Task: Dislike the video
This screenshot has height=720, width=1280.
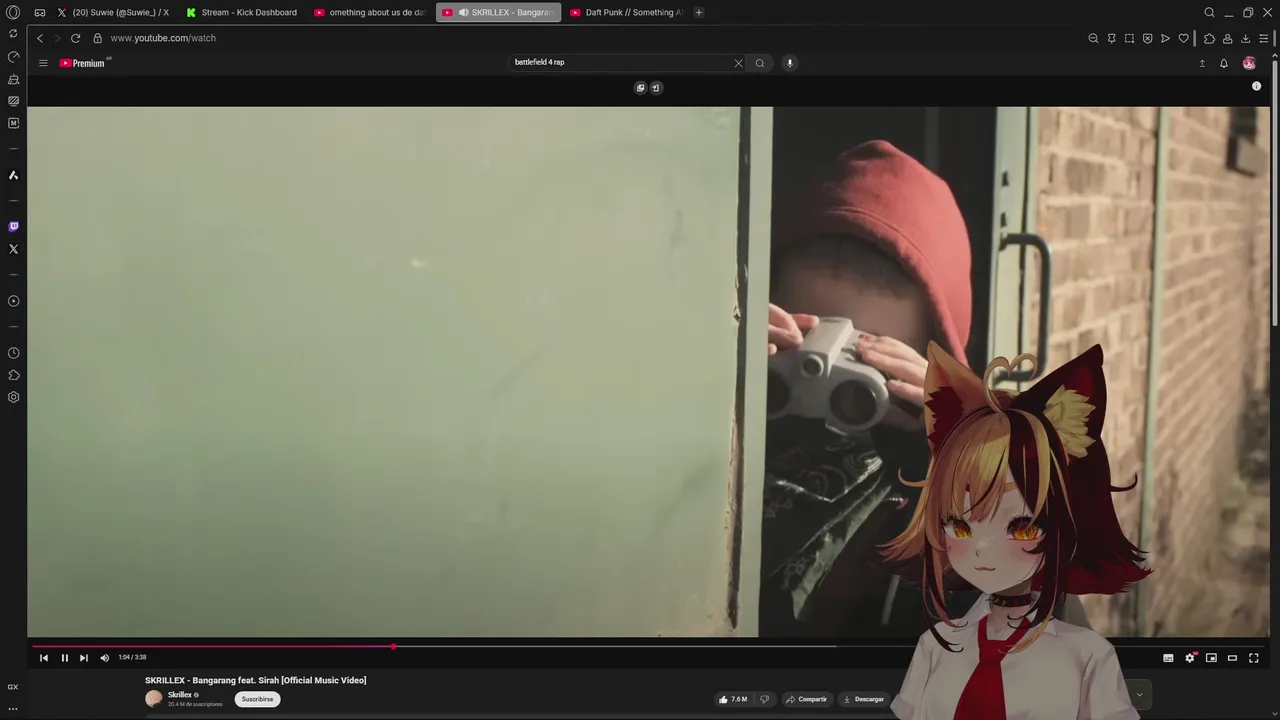Action: tap(765, 699)
